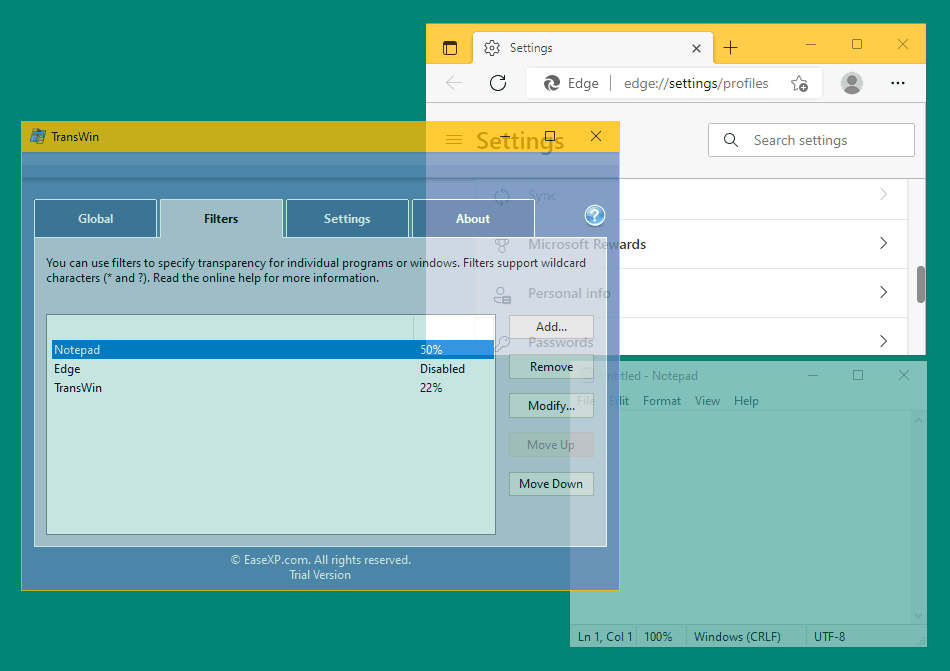This screenshot has width=950, height=671.
Task: Open a new tab in Edge
Action: [x=731, y=47]
